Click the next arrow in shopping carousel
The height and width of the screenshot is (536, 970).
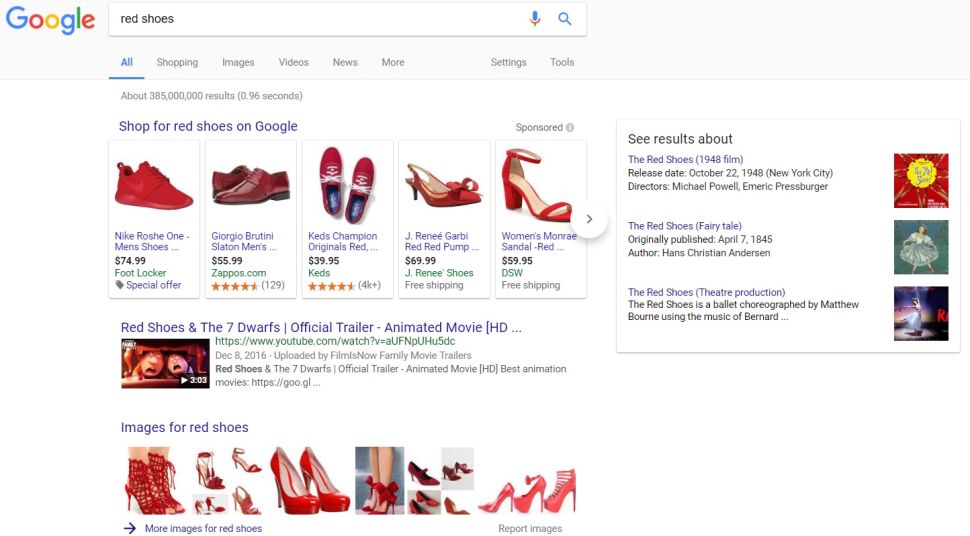click(590, 219)
